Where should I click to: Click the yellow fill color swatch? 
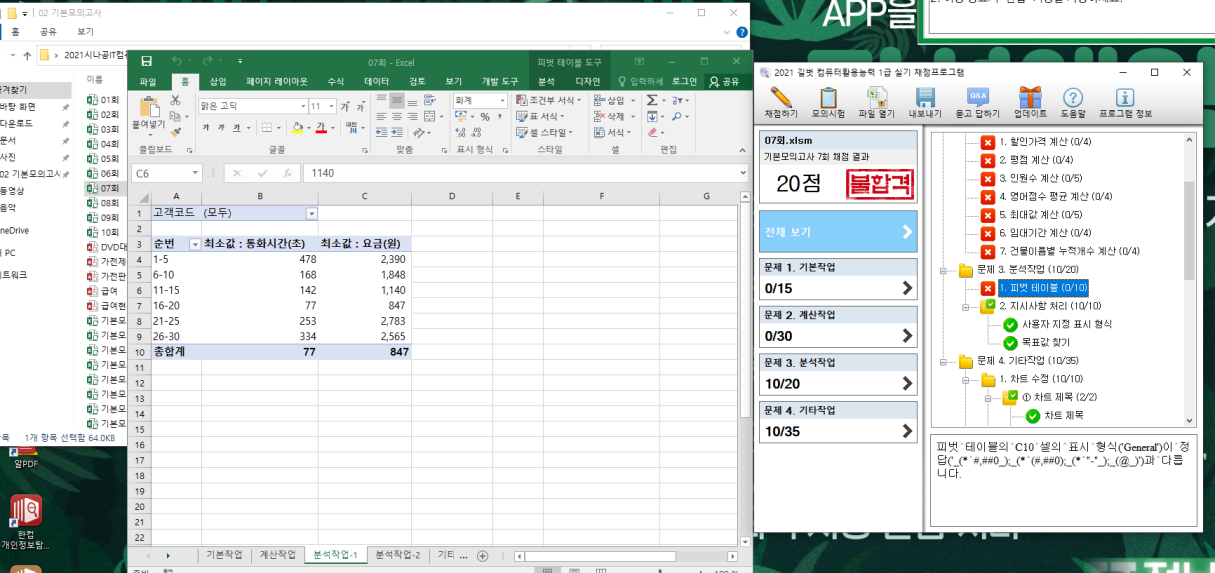tap(297, 129)
